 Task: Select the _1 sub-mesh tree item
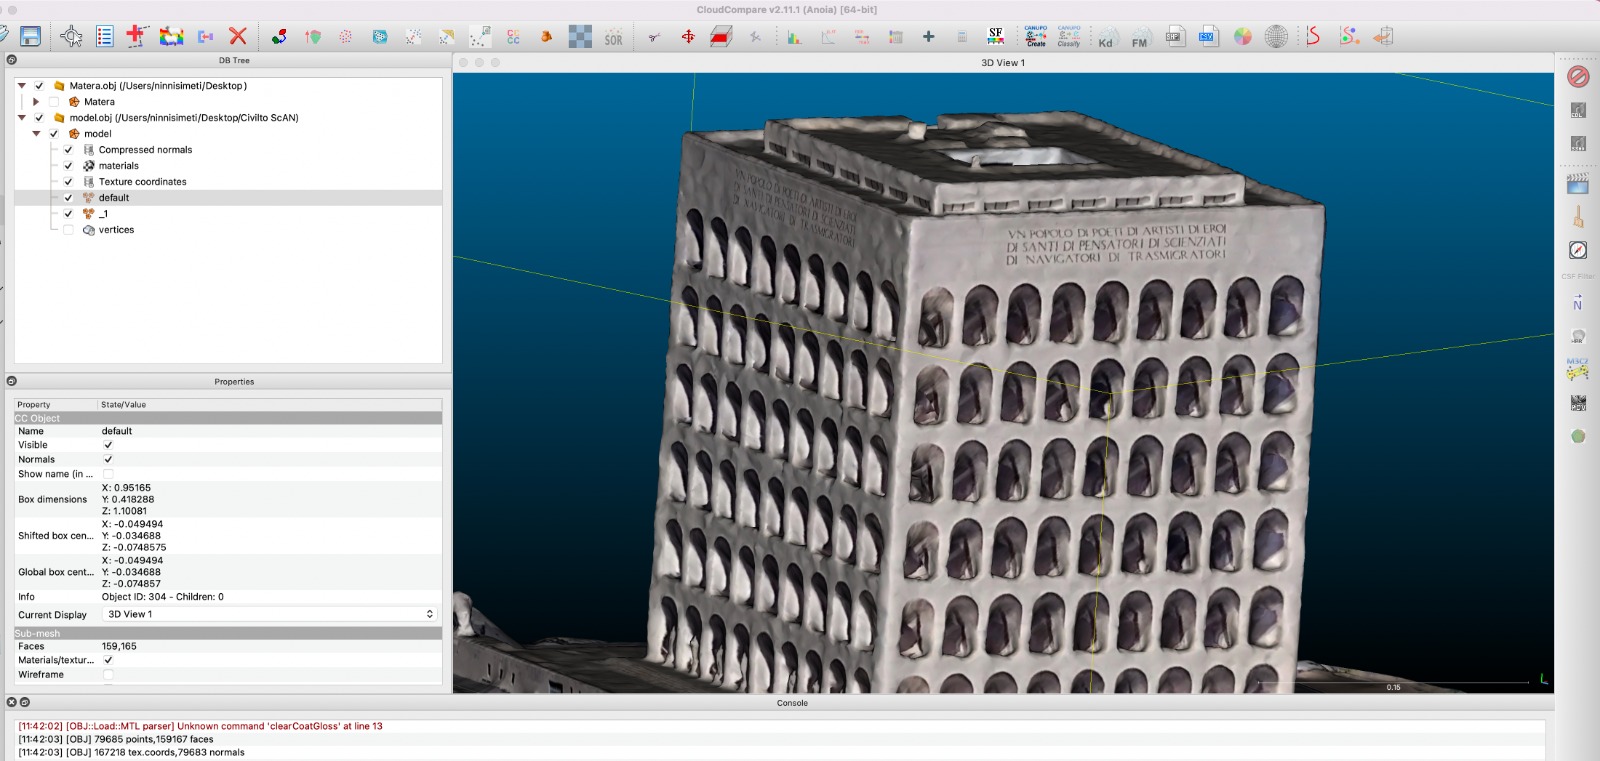pyautogui.click(x=103, y=214)
